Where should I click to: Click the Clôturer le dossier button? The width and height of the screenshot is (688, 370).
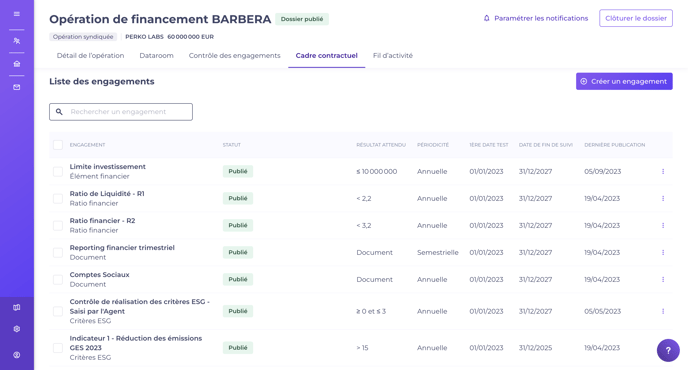click(636, 18)
